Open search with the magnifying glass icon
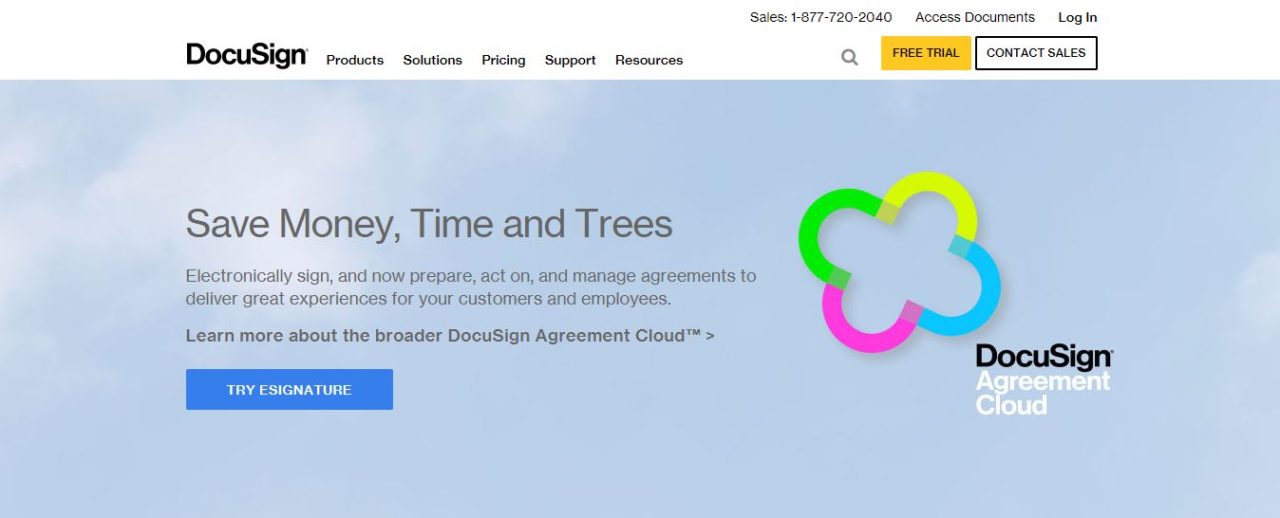Image resolution: width=1280 pixels, height=518 pixels. [849, 58]
